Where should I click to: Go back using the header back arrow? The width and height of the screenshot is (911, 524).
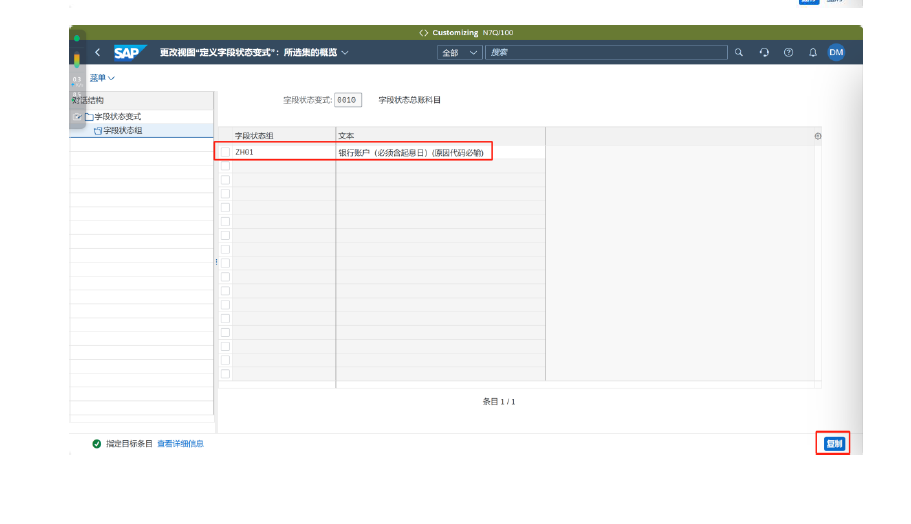(x=97, y=52)
